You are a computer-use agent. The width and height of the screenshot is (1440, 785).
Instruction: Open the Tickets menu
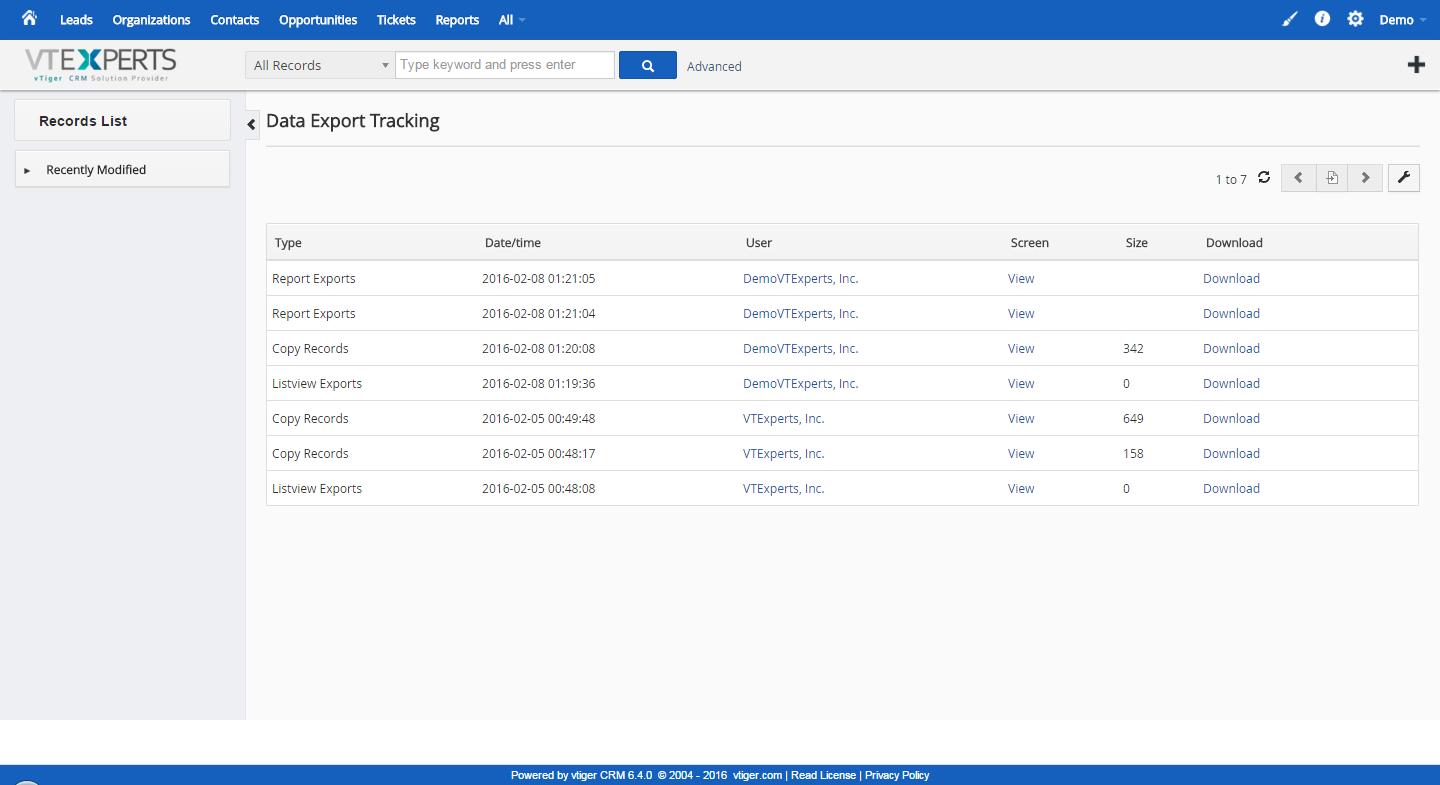[x=396, y=20]
